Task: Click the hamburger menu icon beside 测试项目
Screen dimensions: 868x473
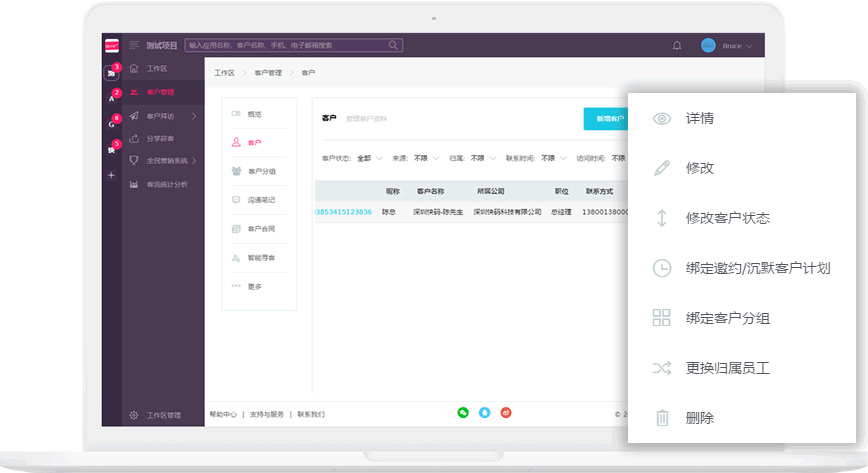Action: [x=134, y=46]
